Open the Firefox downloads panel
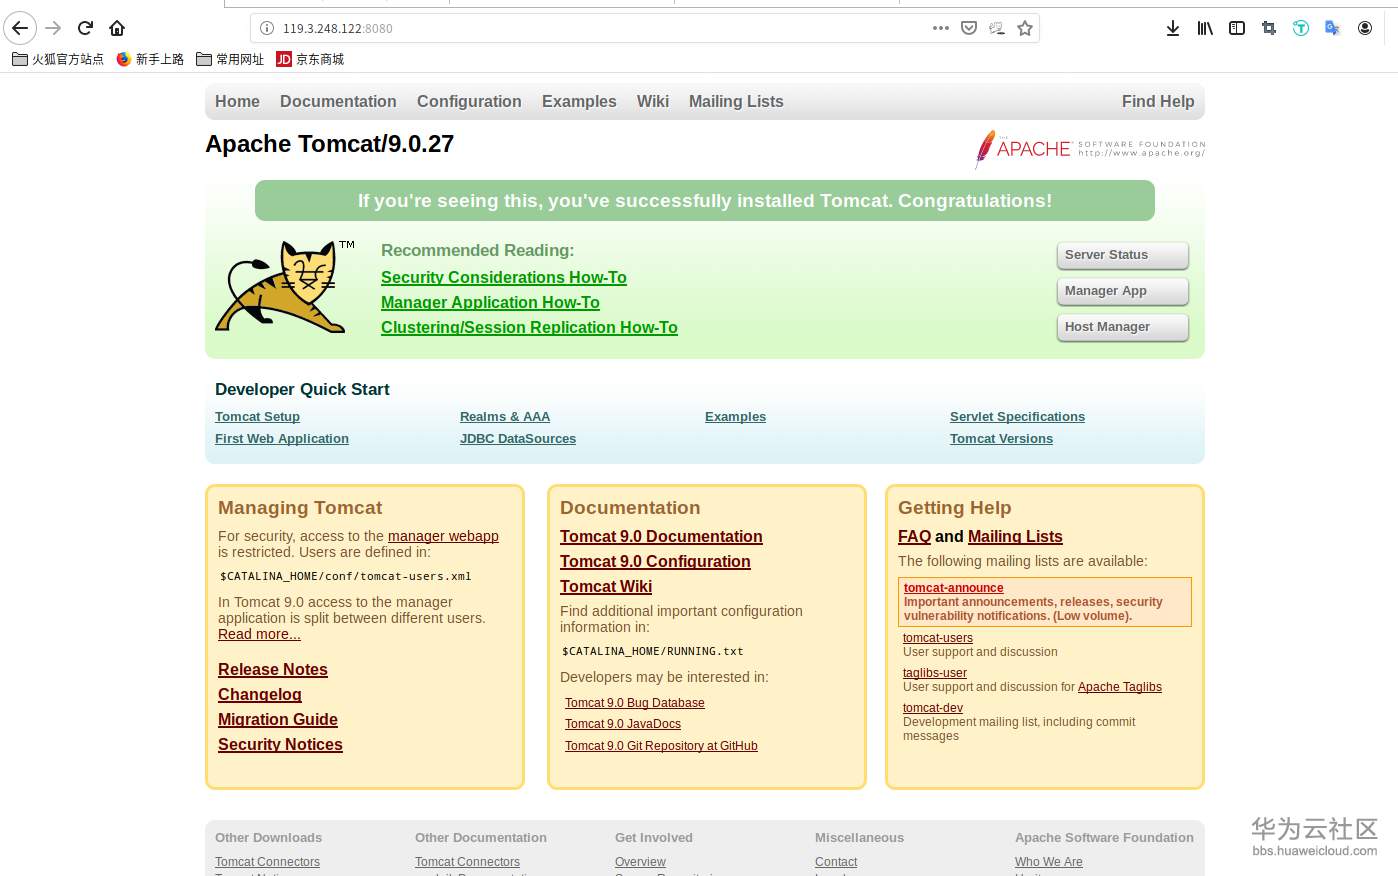Viewport: 1398px width, 876px height. coord(1173,28)
